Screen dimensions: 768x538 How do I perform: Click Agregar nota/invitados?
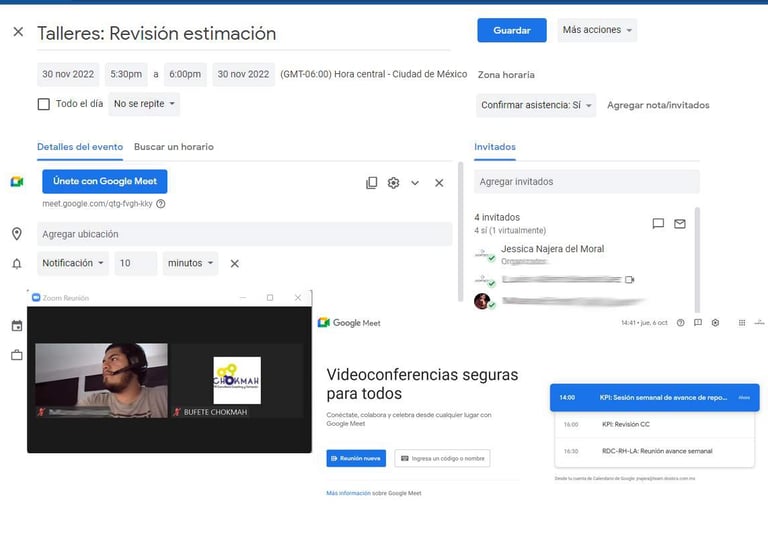tap(658, 105)
